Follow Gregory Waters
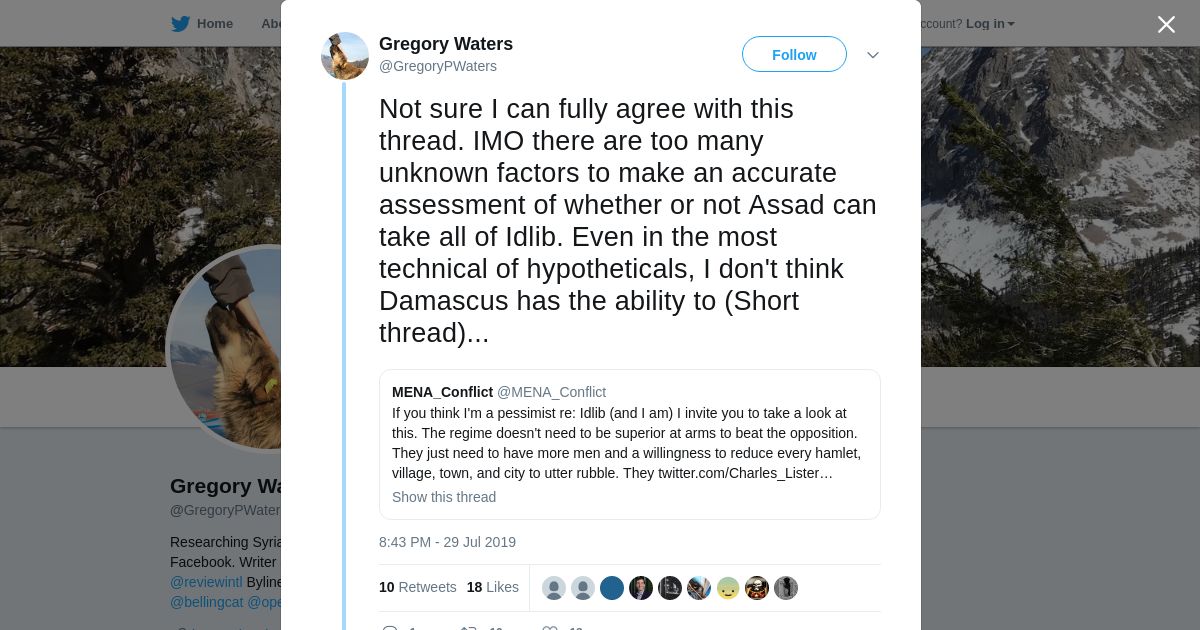This screenshot has height=630, width=1200. pyautogui.click(x=794, y=55)
